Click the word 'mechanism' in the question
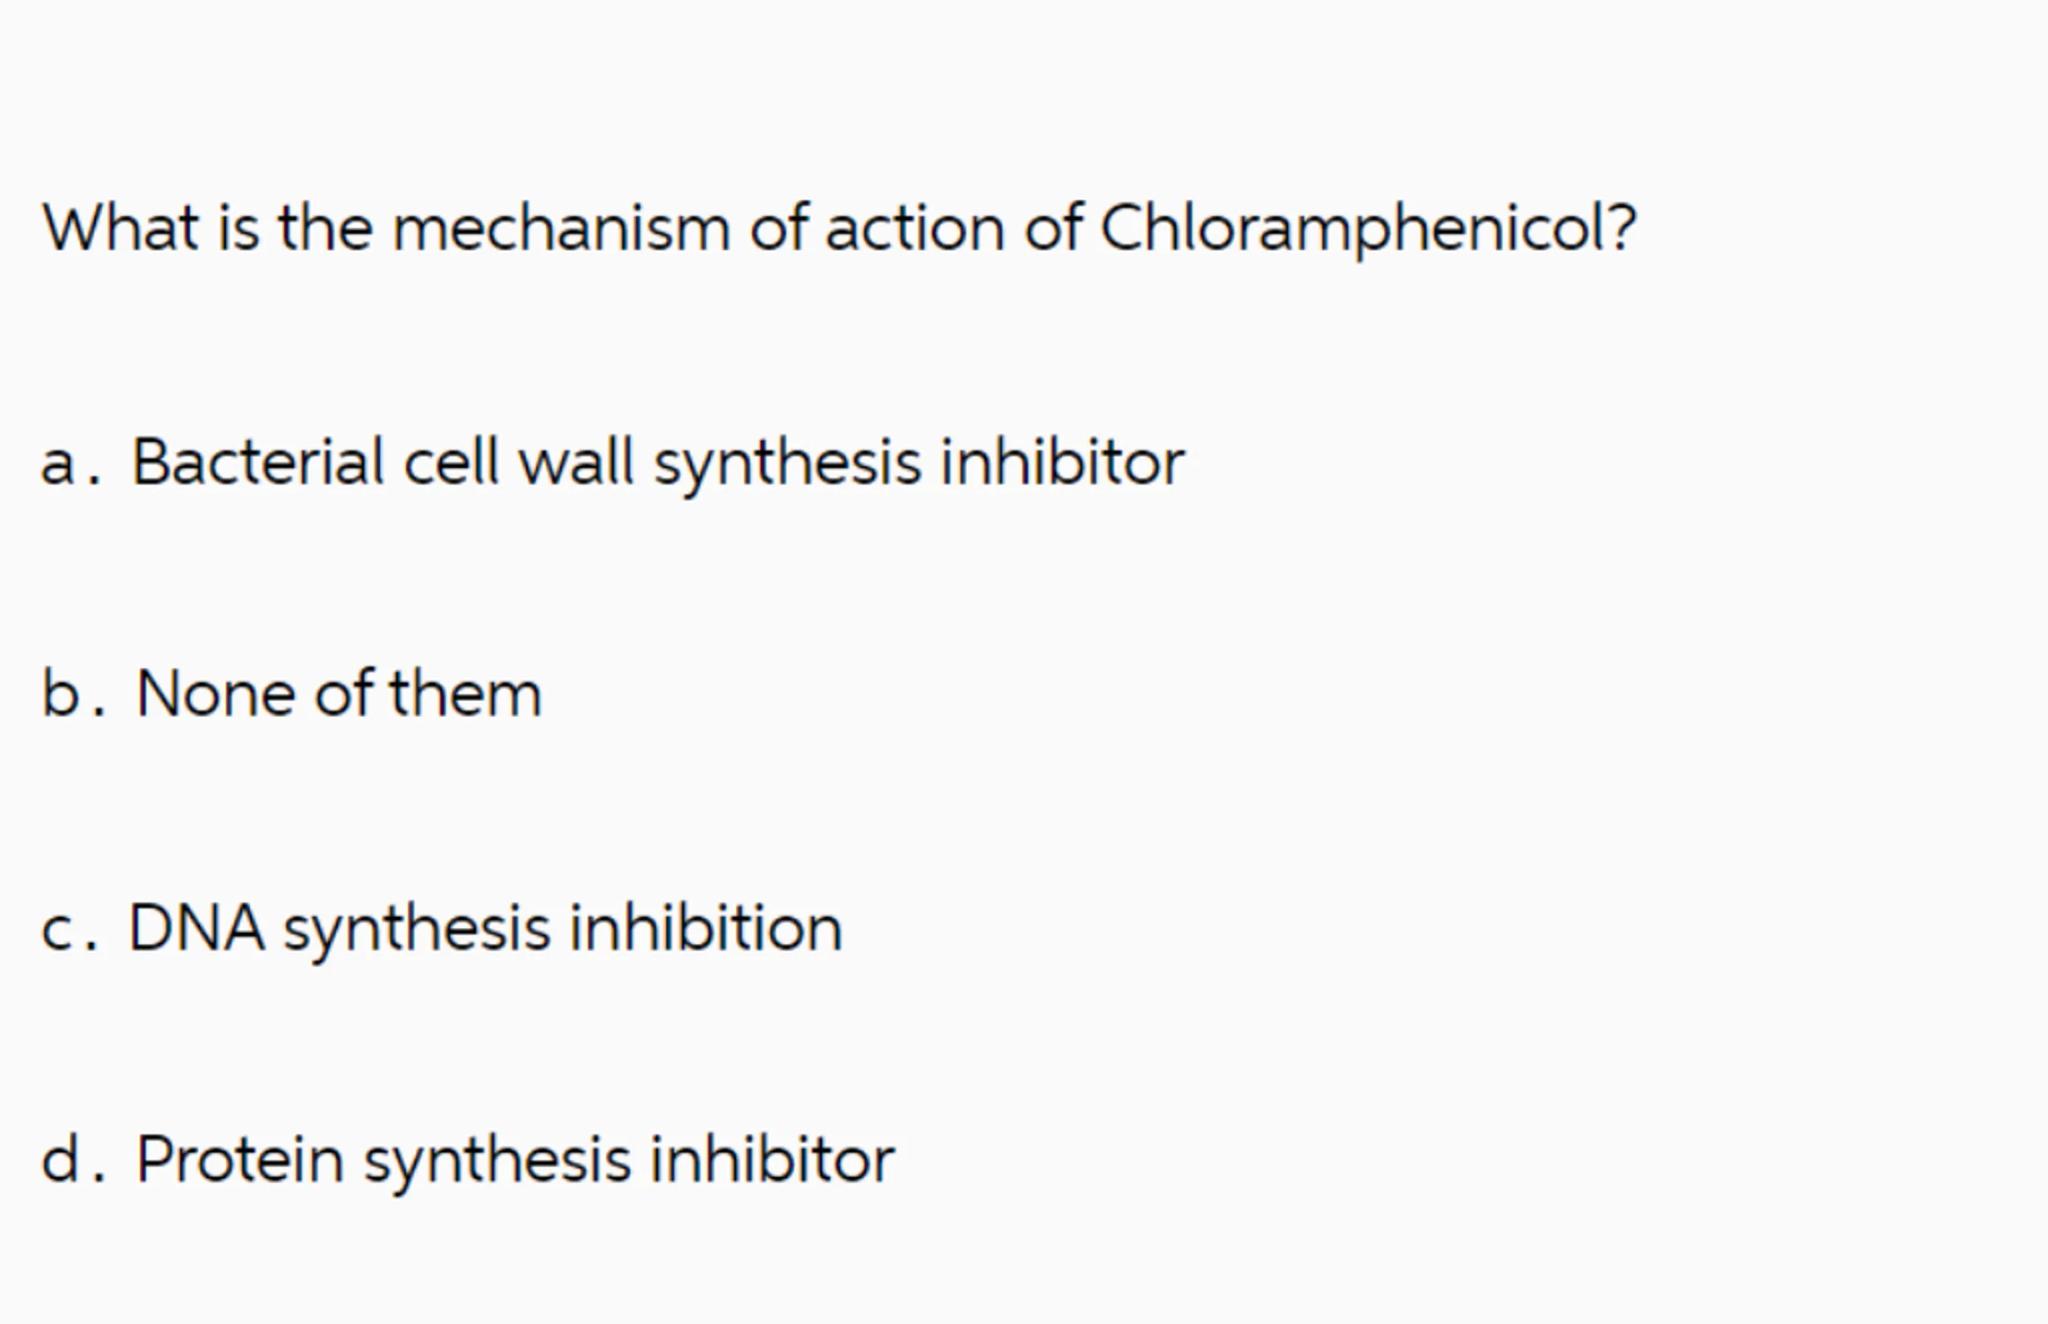 pyautogui.click(x=561, y=228)
